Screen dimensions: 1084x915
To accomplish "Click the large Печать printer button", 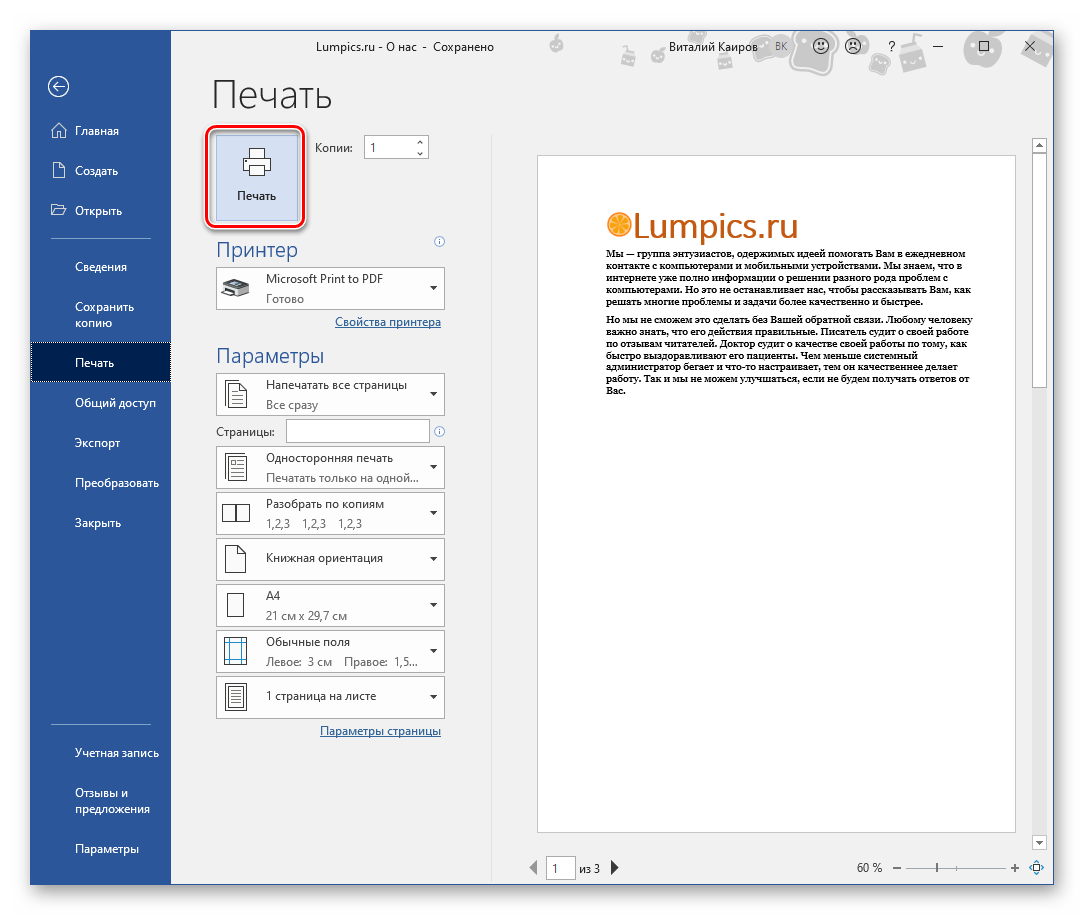I will [257, 177].
